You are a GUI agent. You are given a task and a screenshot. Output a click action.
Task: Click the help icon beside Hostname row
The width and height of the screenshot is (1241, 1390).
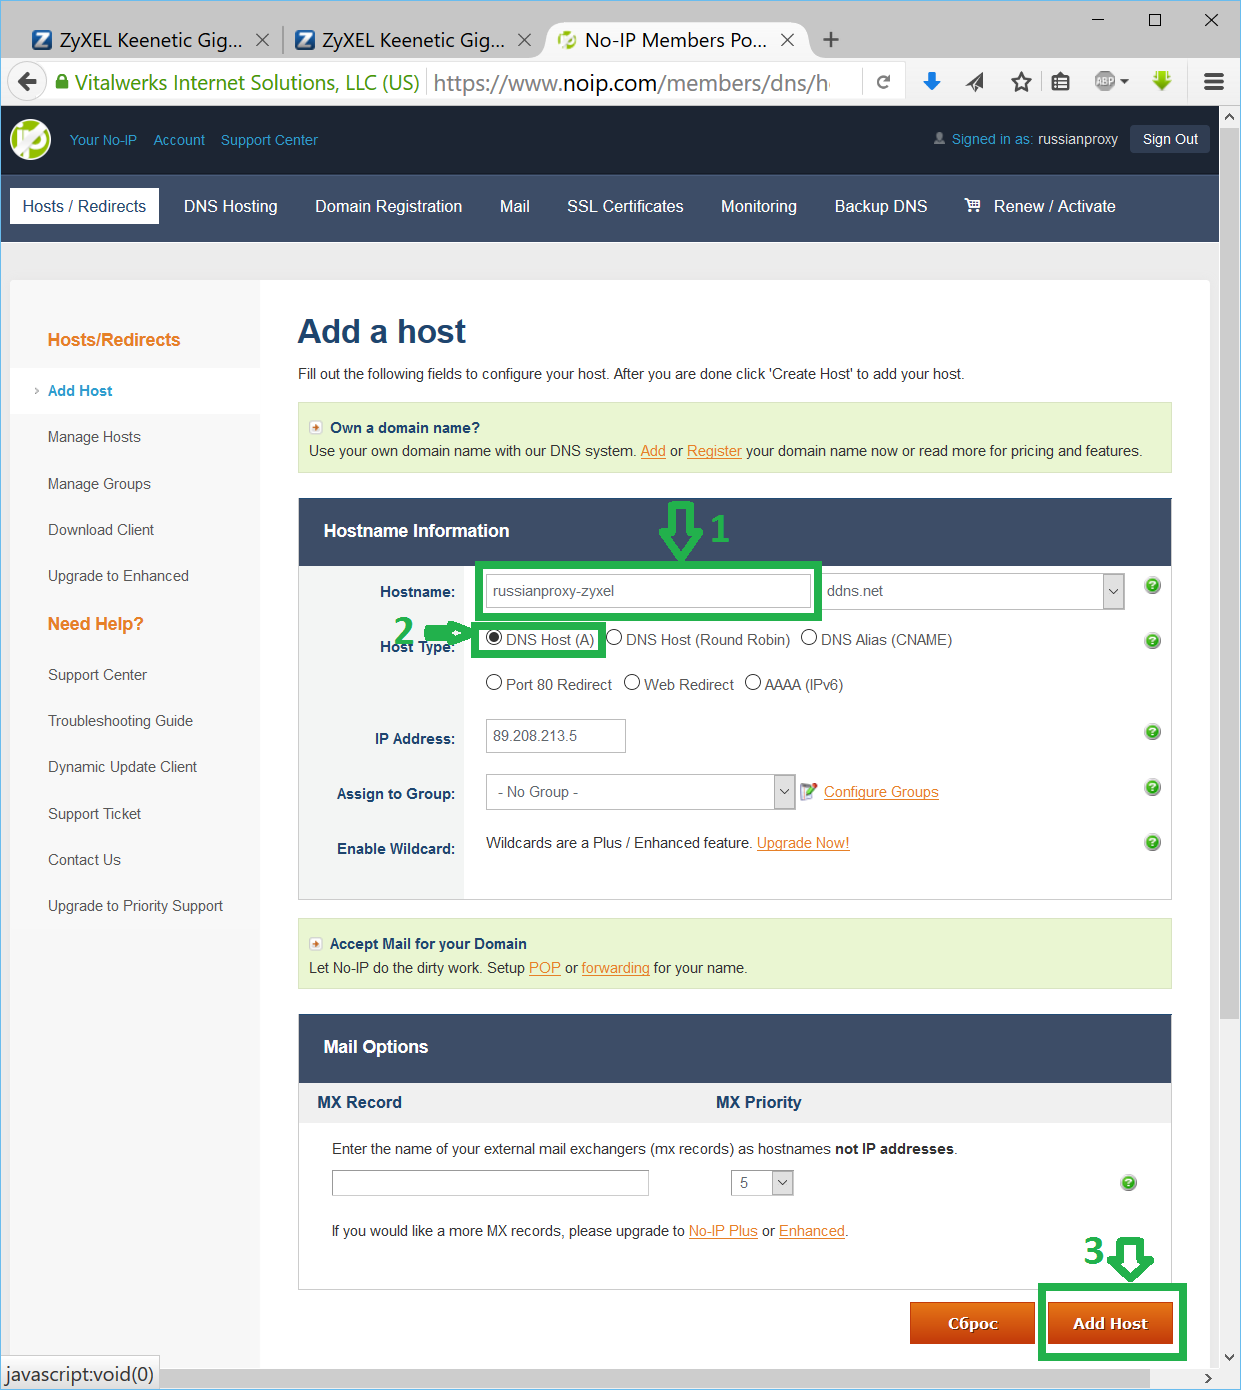(x=1152, y=586)
